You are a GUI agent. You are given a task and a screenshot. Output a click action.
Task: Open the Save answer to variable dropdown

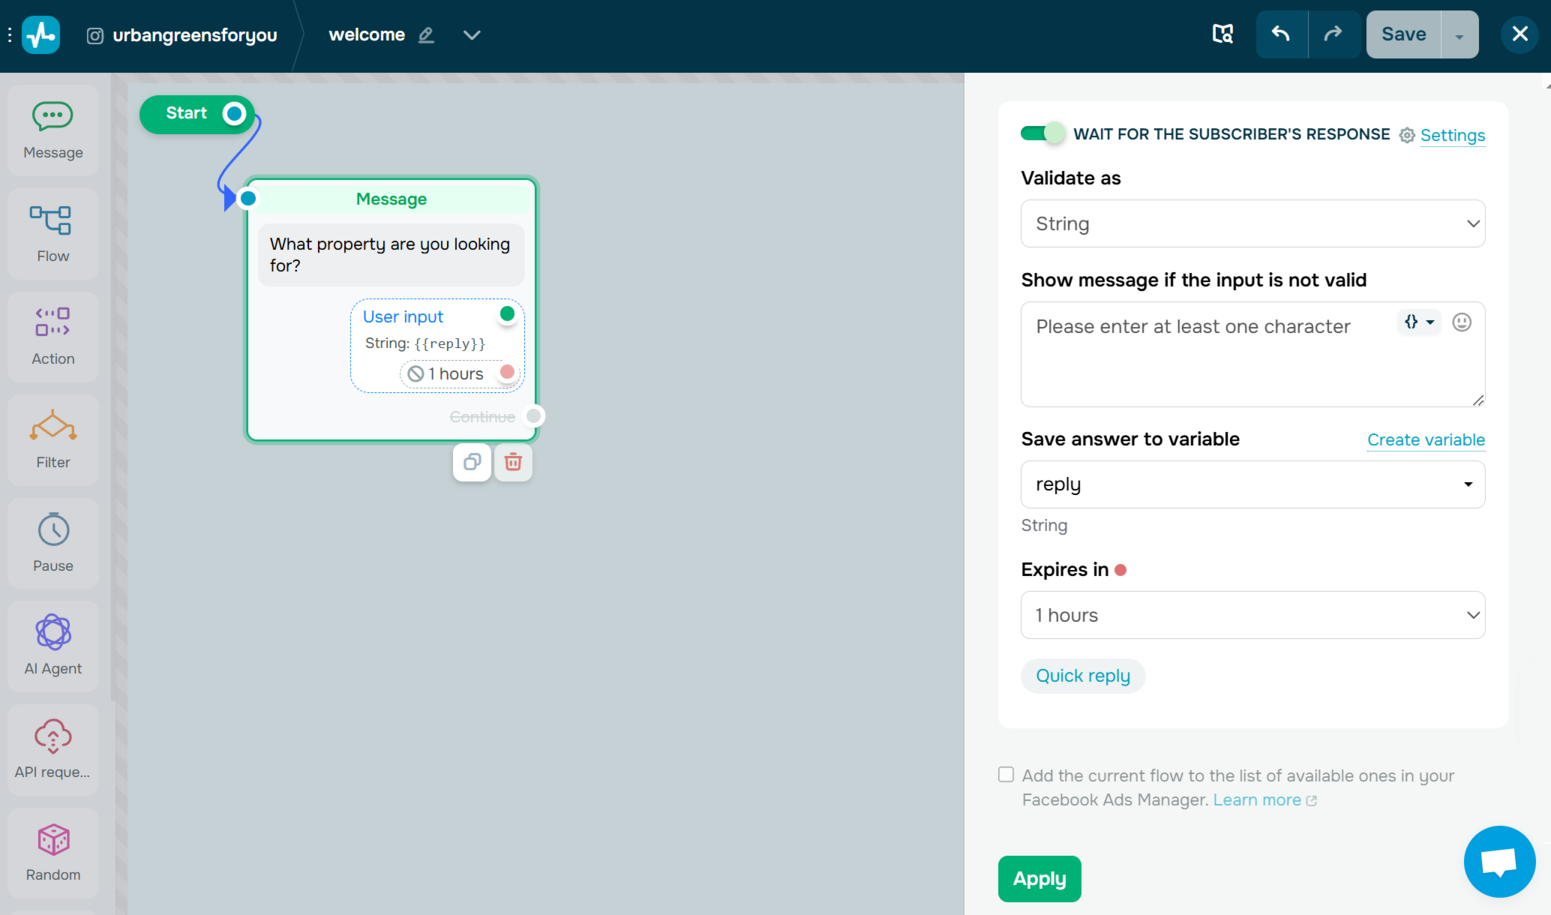tap(1251, 484)
